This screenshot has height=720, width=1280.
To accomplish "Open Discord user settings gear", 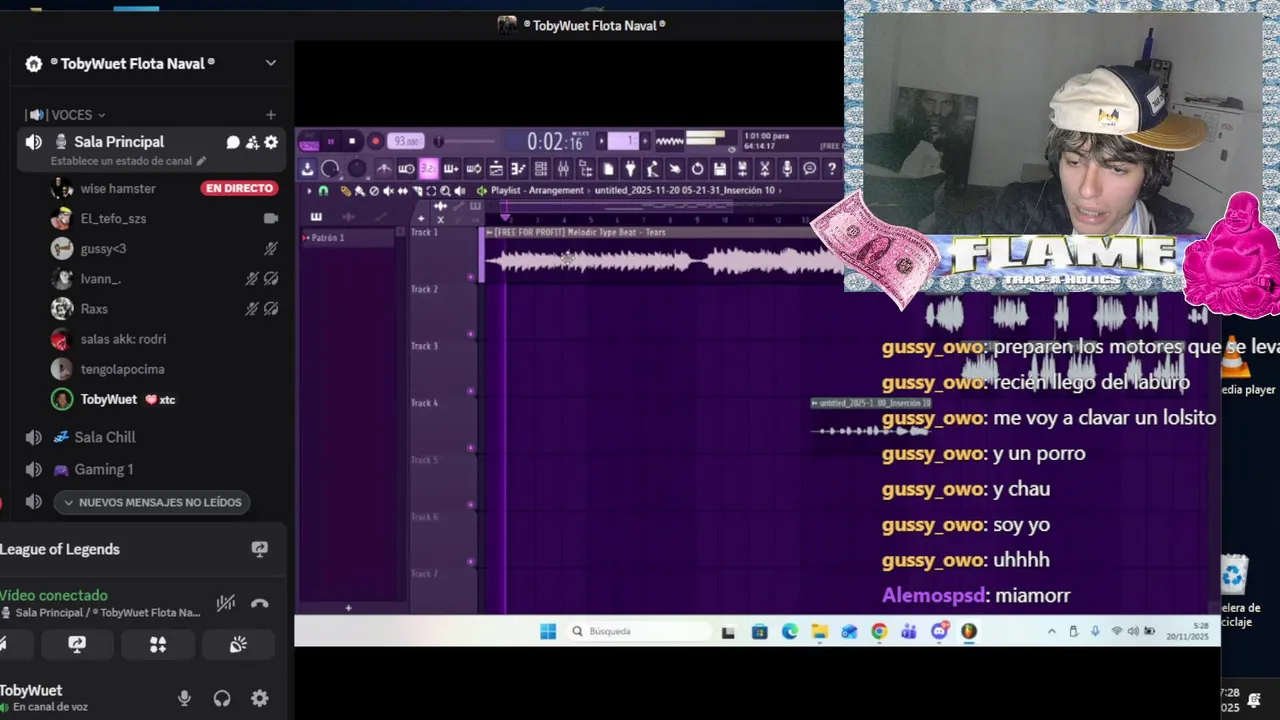I will click(x=260, y=698).
